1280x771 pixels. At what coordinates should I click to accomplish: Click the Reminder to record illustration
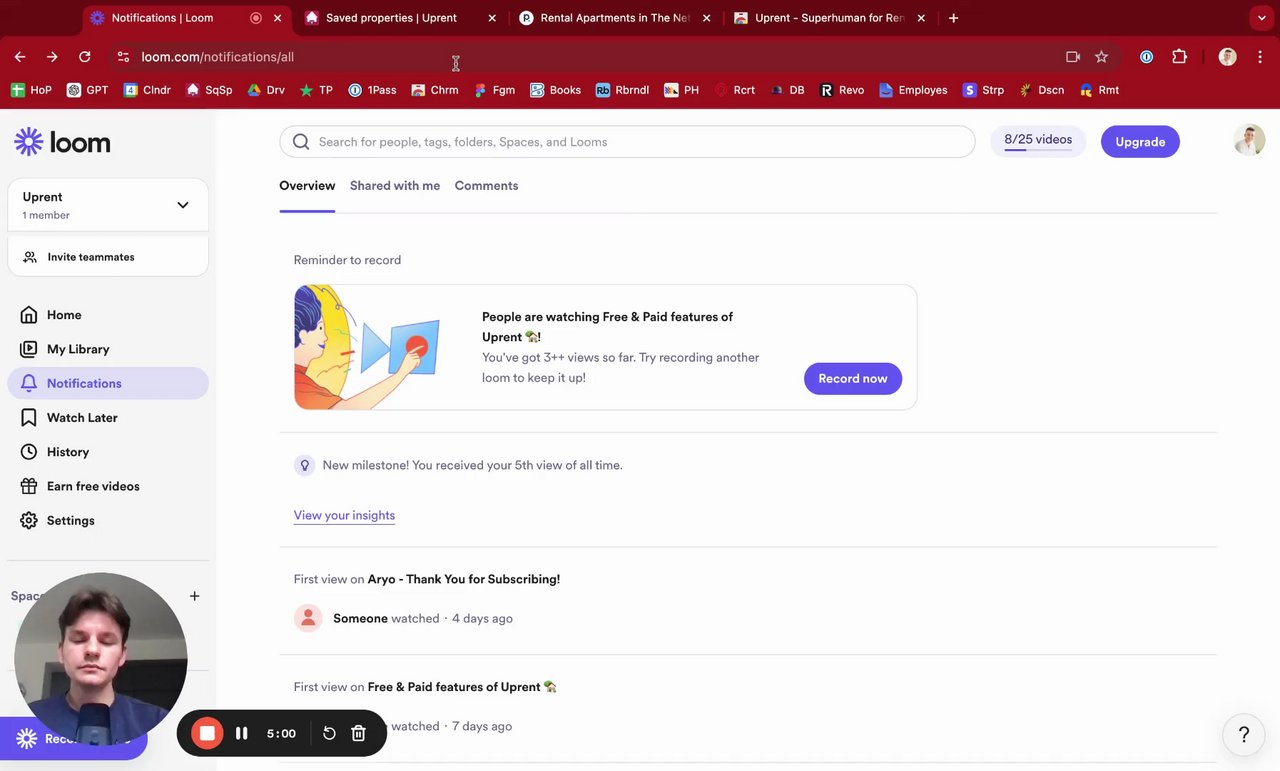tap(368, 347)
